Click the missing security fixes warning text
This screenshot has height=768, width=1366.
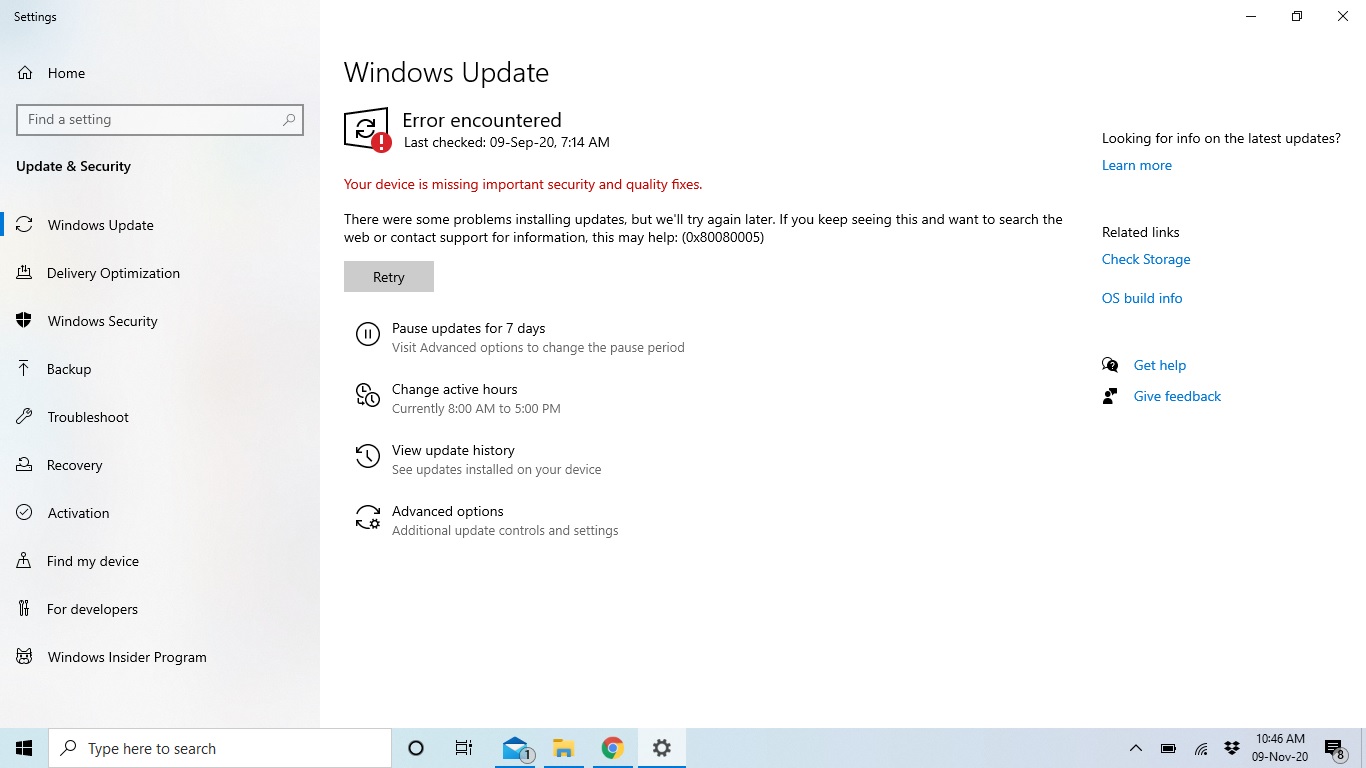pos(523,184)
